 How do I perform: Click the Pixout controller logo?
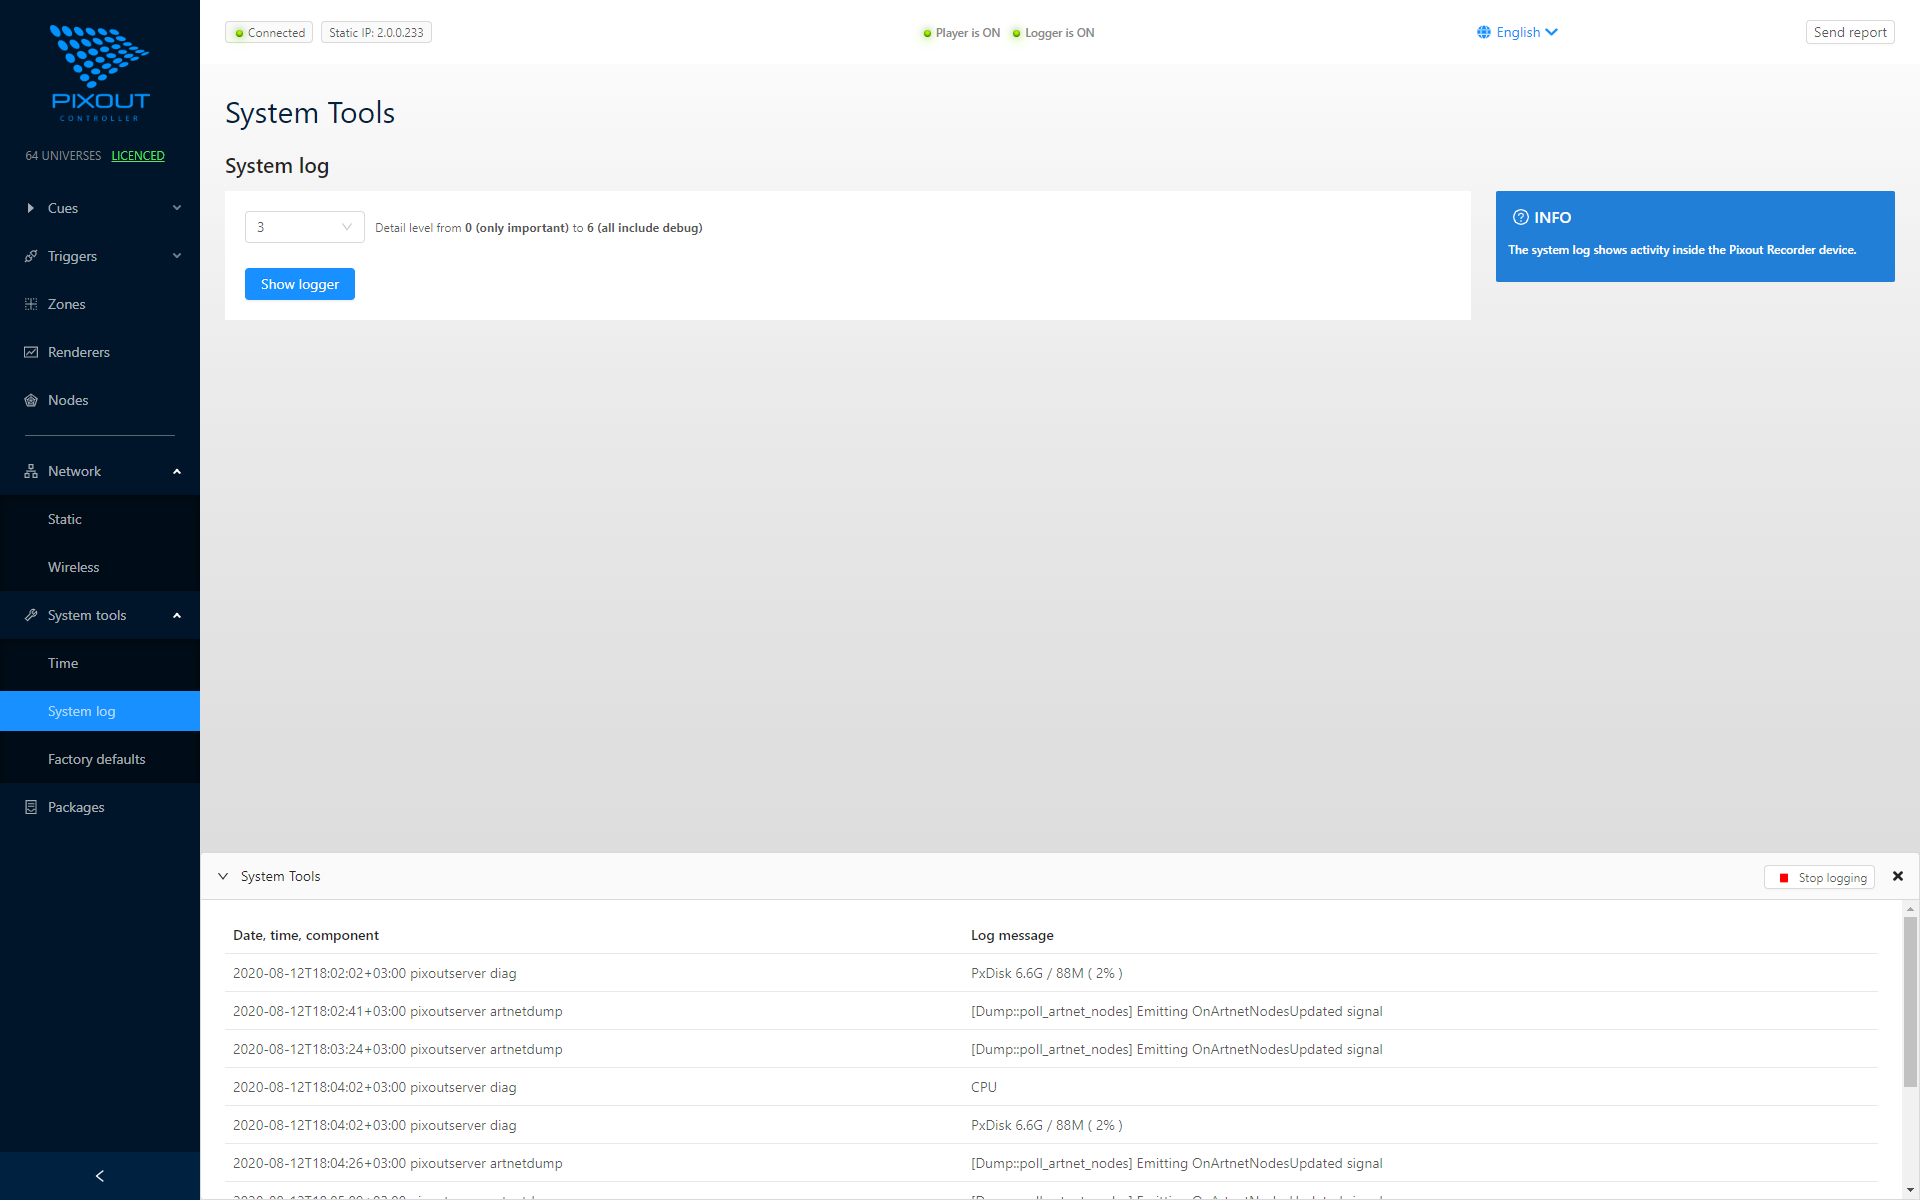click(99, 72)
